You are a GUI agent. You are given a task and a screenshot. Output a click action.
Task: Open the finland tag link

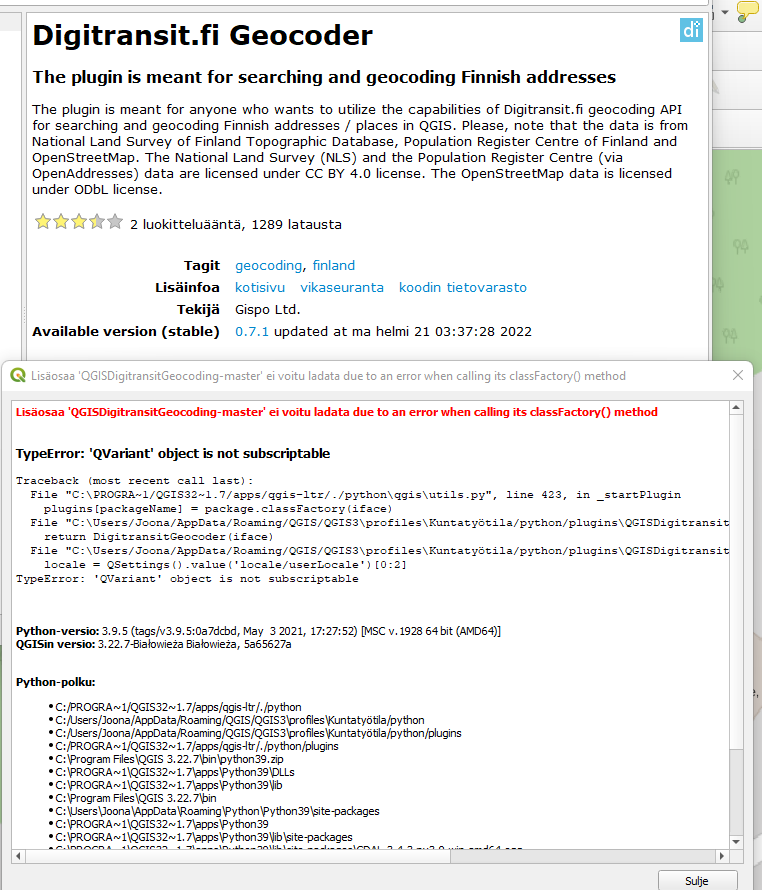pyautogui.click(x=334, y=266)
